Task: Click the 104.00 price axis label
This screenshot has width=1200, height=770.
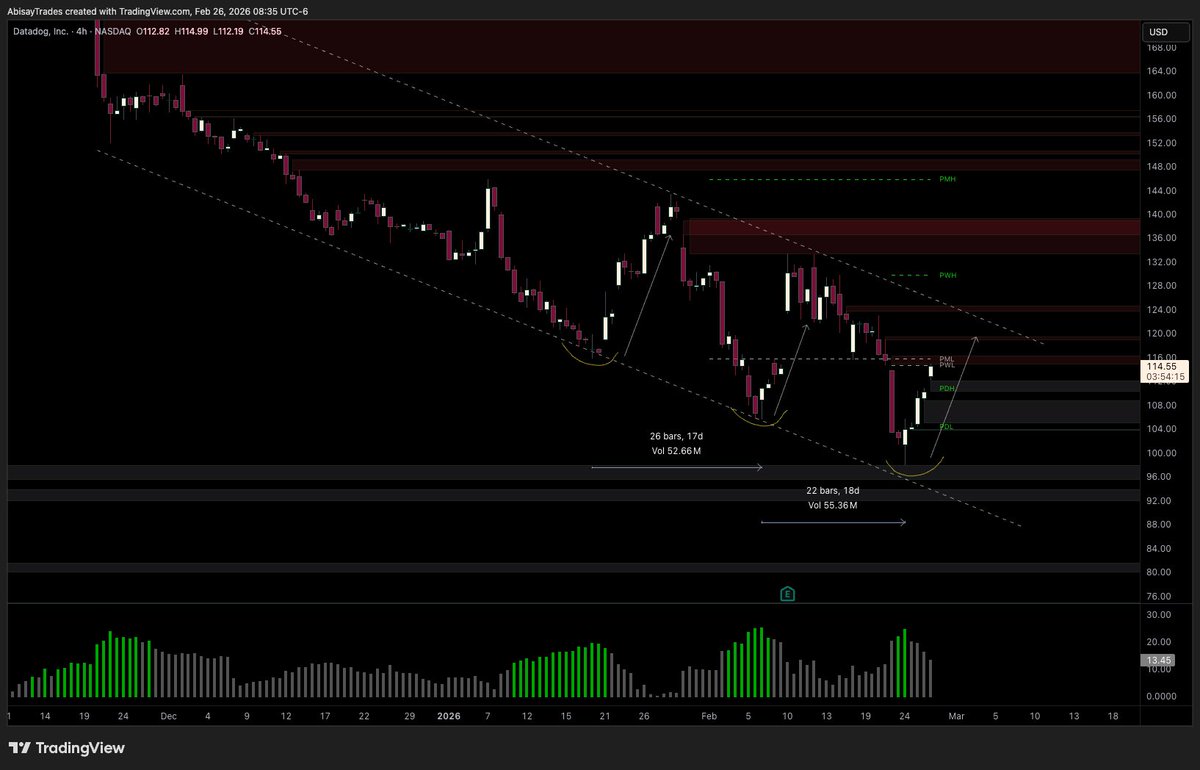Action: coord(1161,429)
